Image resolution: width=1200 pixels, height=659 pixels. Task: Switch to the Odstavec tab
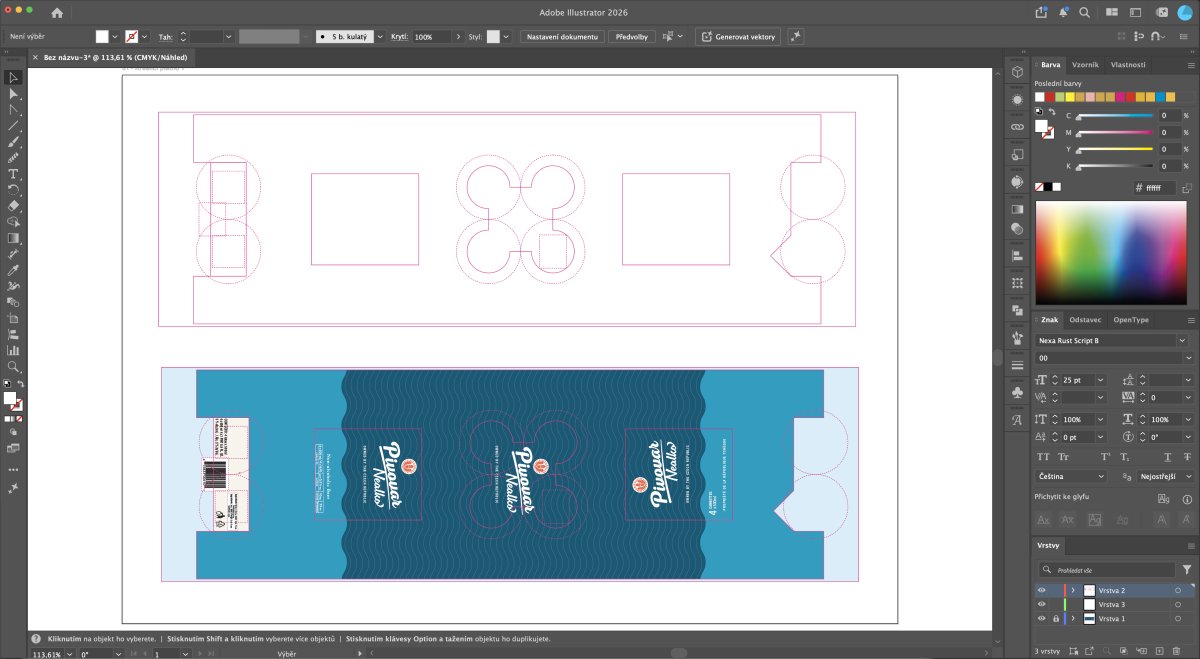pyautogui.click(x=1085, y=319)
